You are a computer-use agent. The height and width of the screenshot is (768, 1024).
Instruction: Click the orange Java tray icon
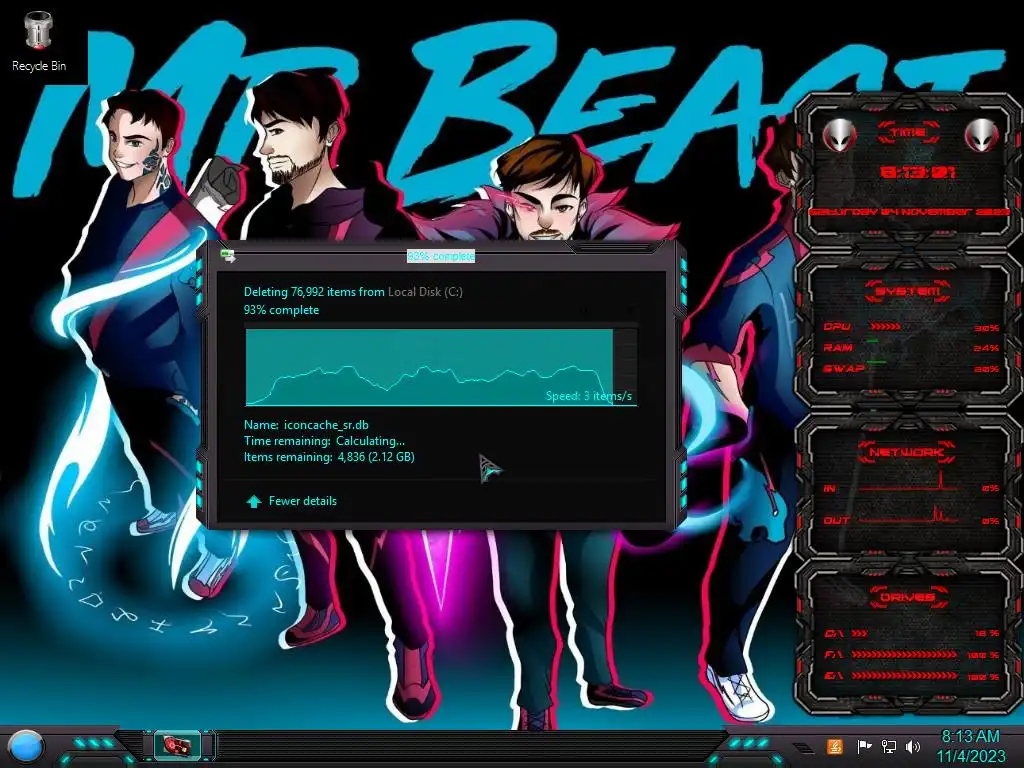(x=834, y=746)
